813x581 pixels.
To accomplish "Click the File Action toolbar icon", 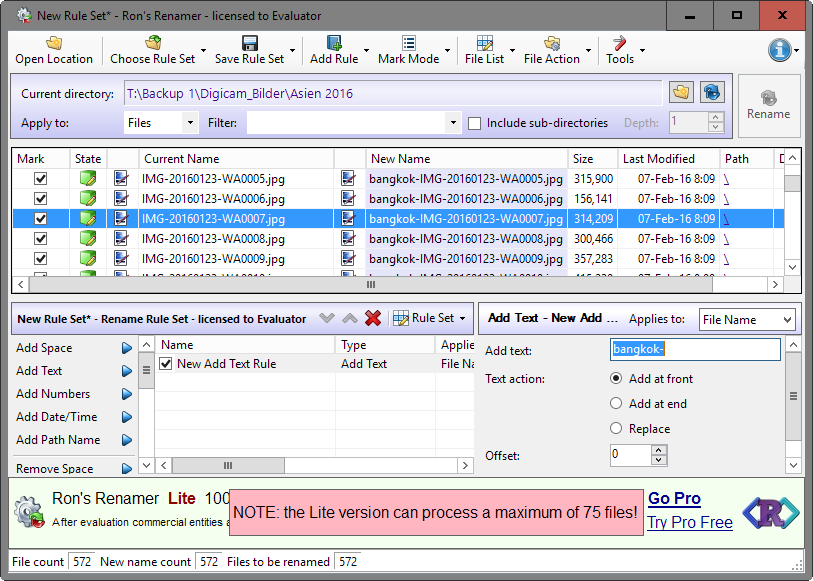I will click(x=552, y=42).
